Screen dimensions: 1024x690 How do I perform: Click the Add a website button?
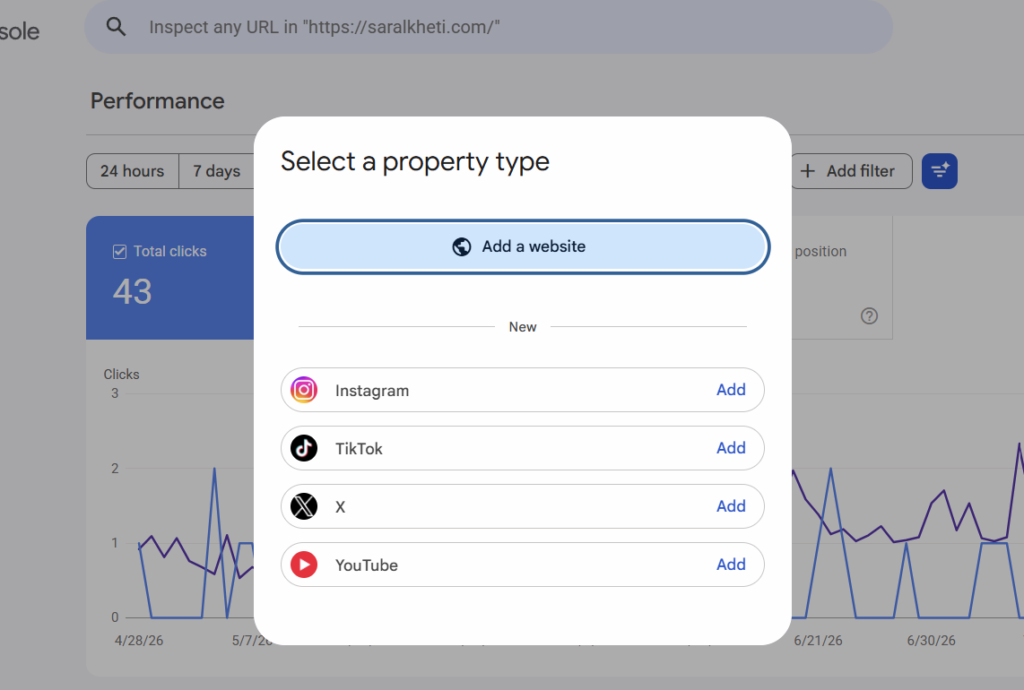(x=522, y=247)
